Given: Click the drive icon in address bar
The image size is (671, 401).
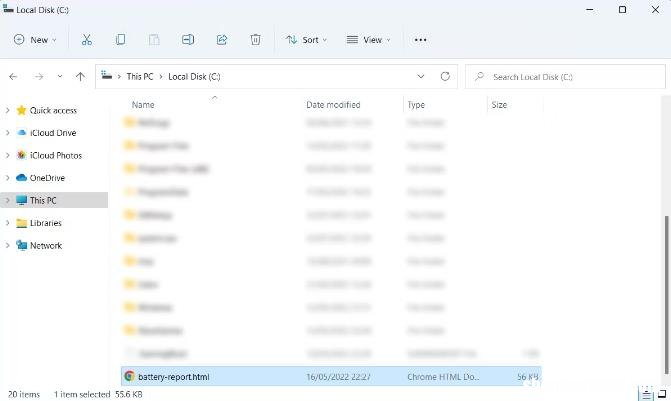Looking at the screenshot, I should (107, 76).
